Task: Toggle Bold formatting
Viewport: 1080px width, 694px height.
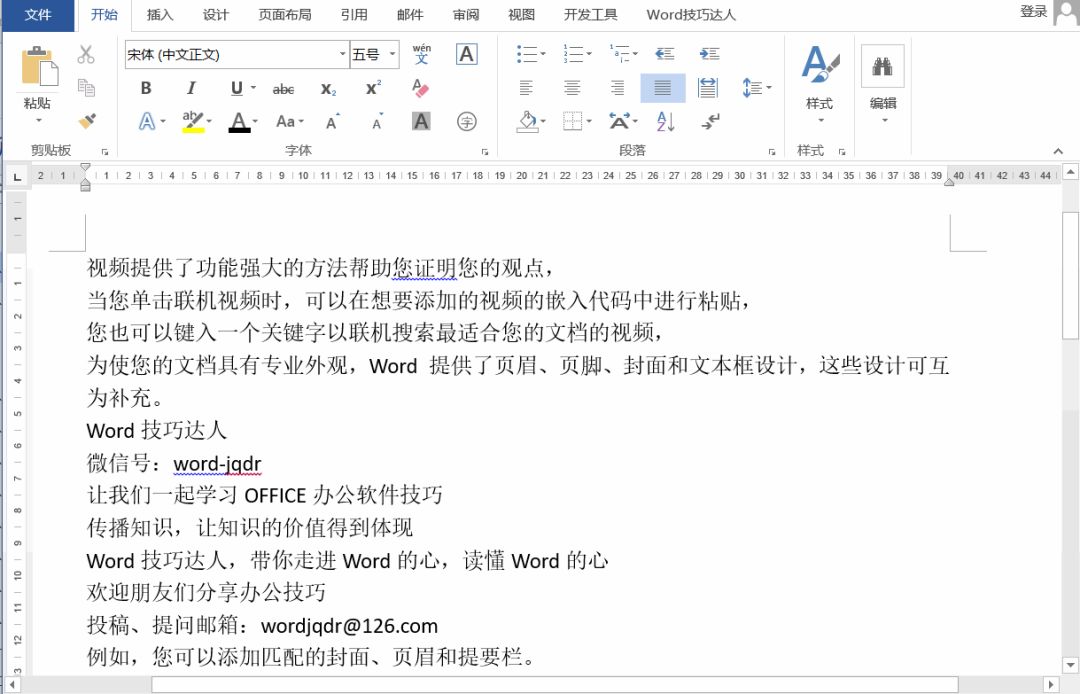Action: [x=146, y=88]
